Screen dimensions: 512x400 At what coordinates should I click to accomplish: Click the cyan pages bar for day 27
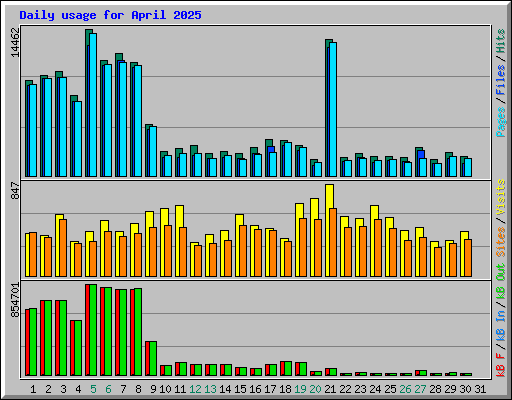tap(423, 167)
